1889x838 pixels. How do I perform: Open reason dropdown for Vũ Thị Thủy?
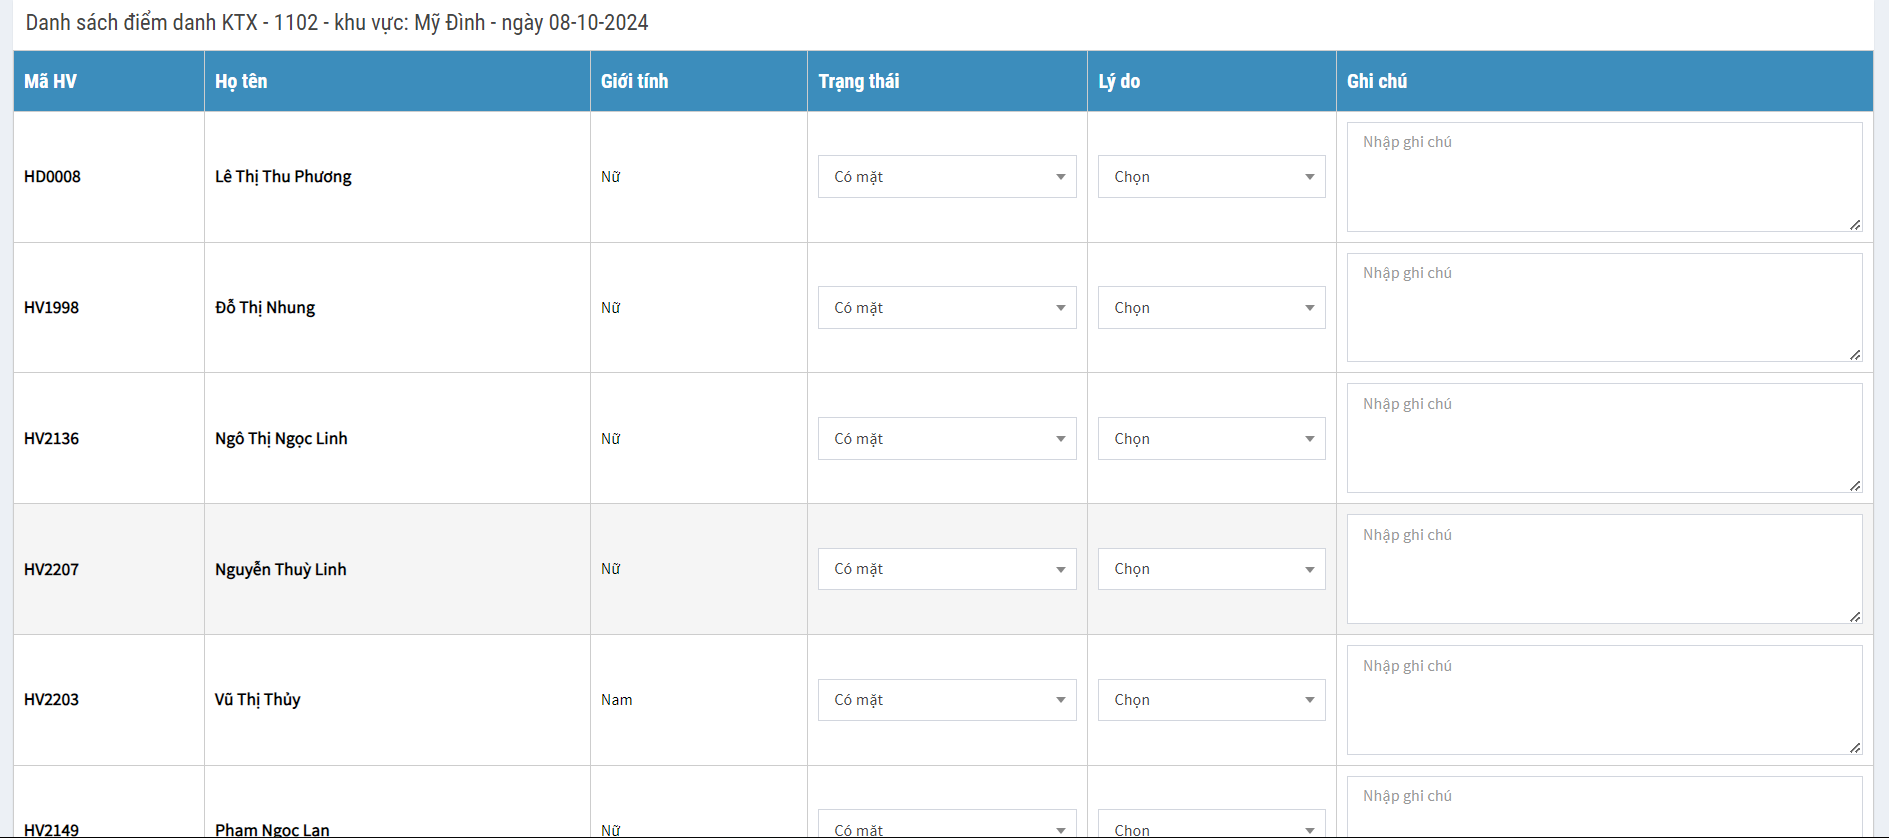click(x=1211, y=700)
